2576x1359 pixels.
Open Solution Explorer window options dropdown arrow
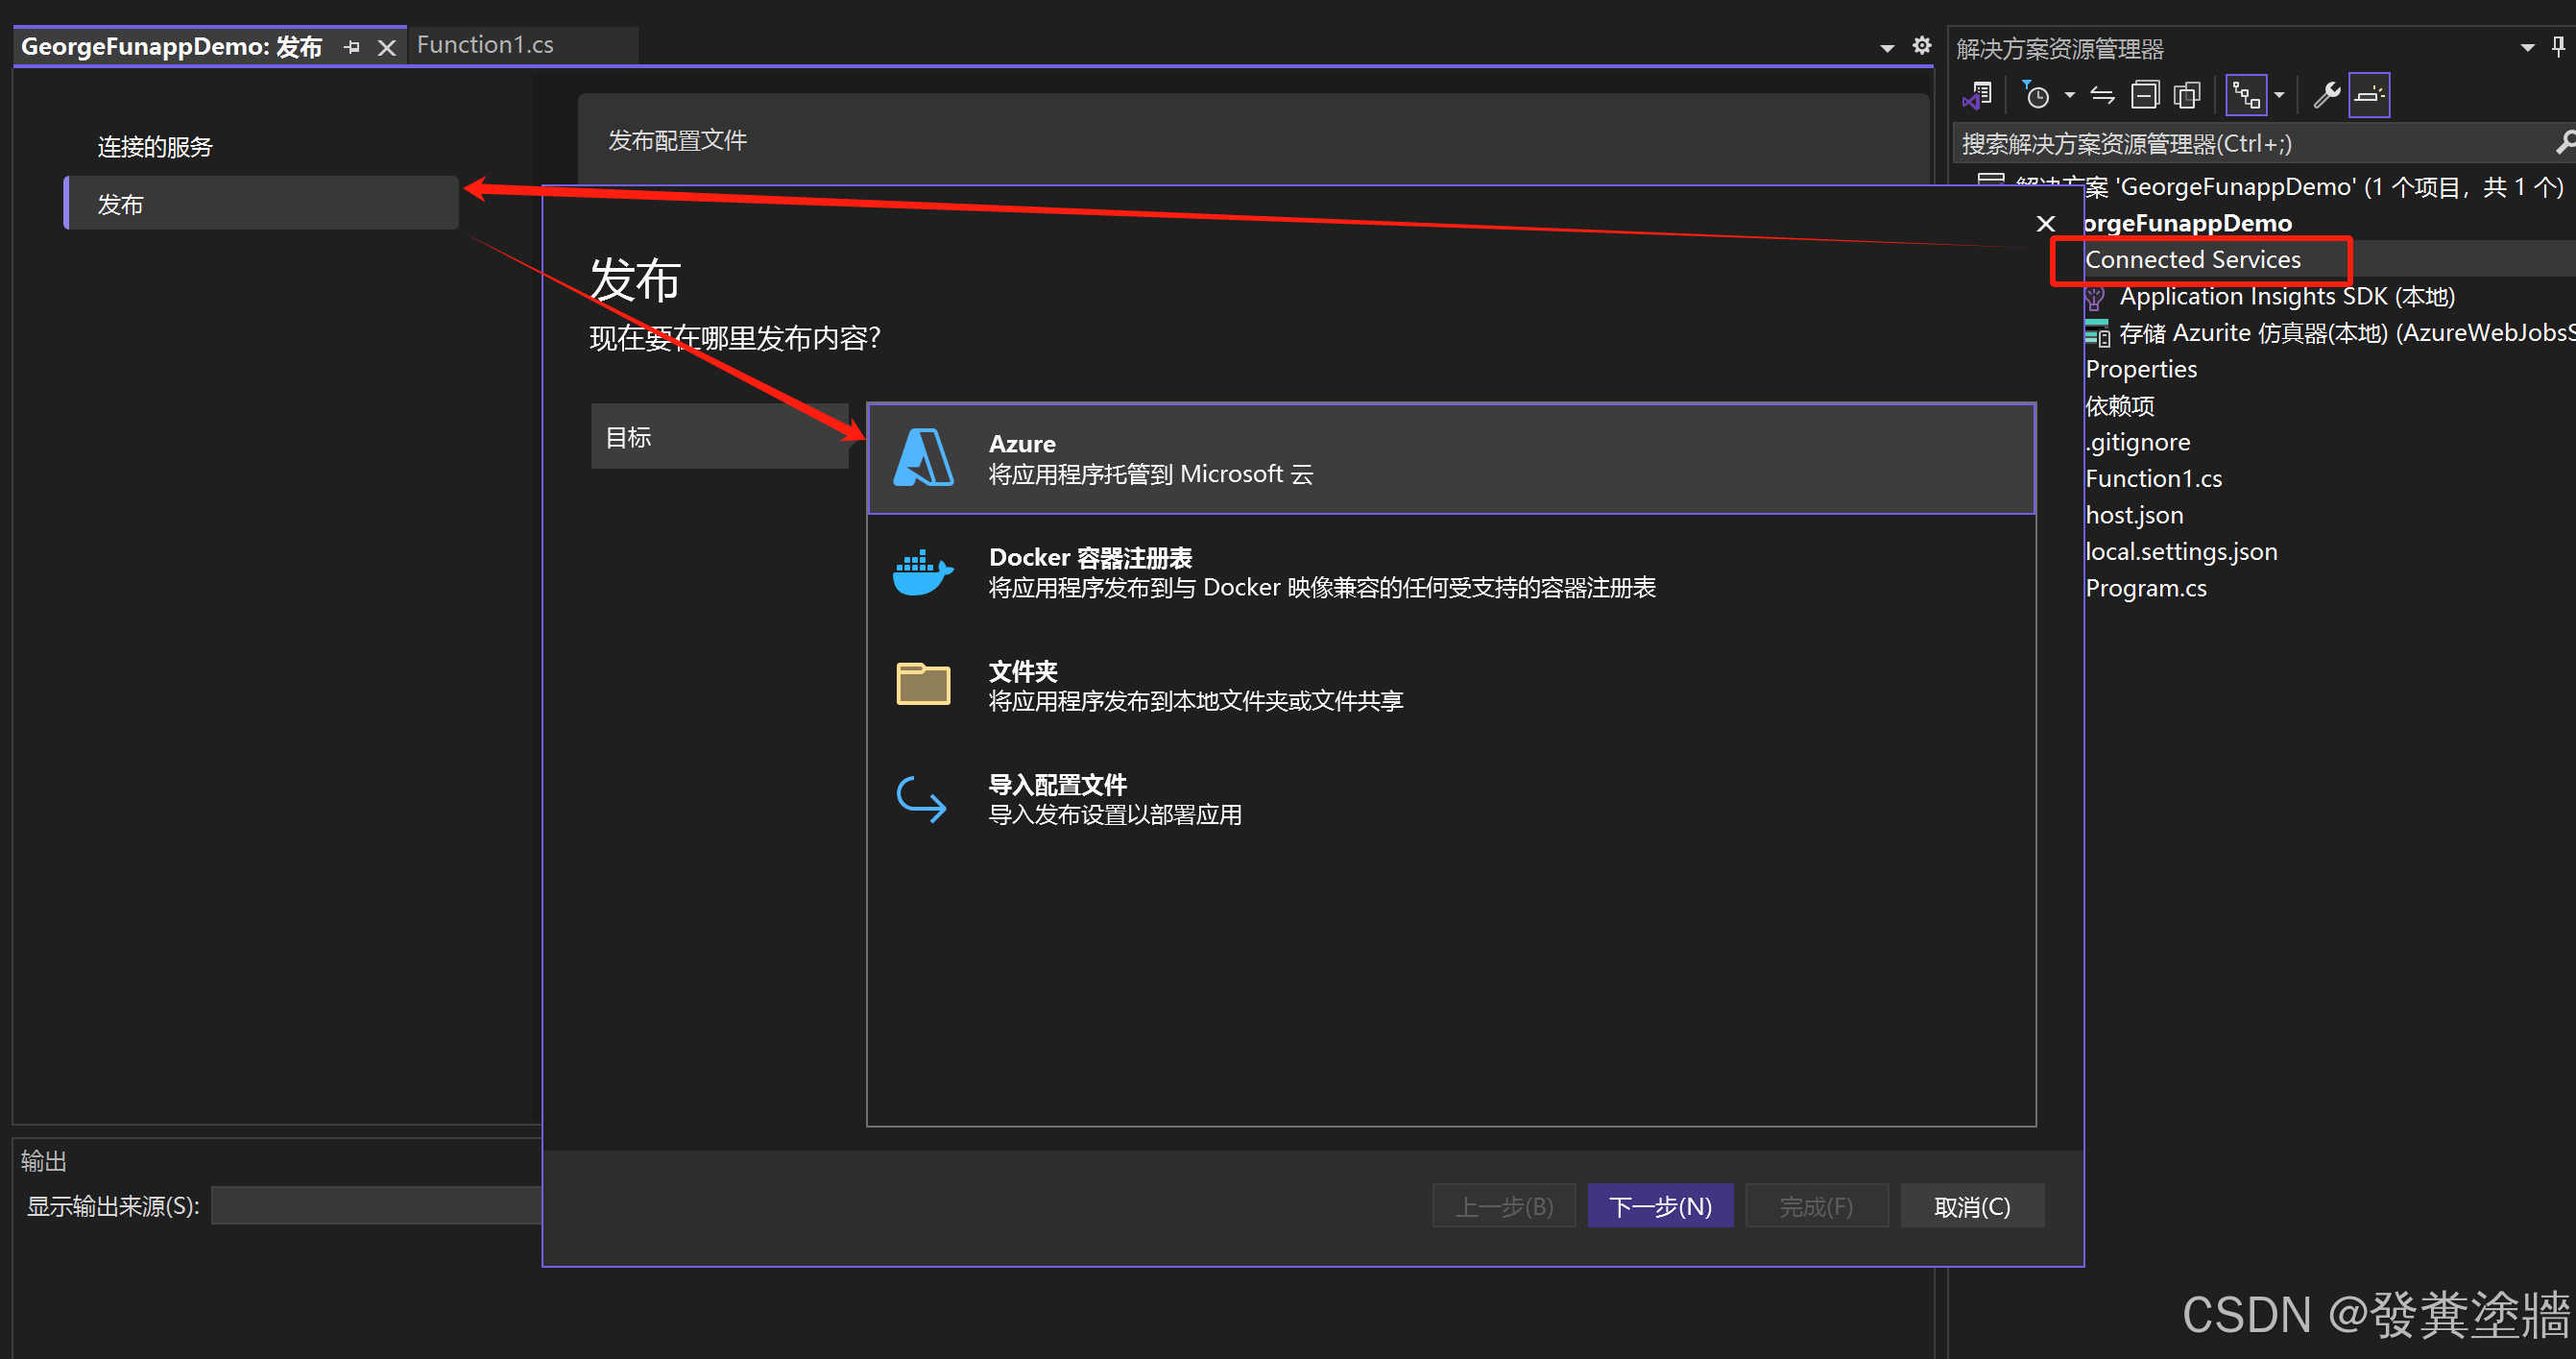pos(2527,47)
